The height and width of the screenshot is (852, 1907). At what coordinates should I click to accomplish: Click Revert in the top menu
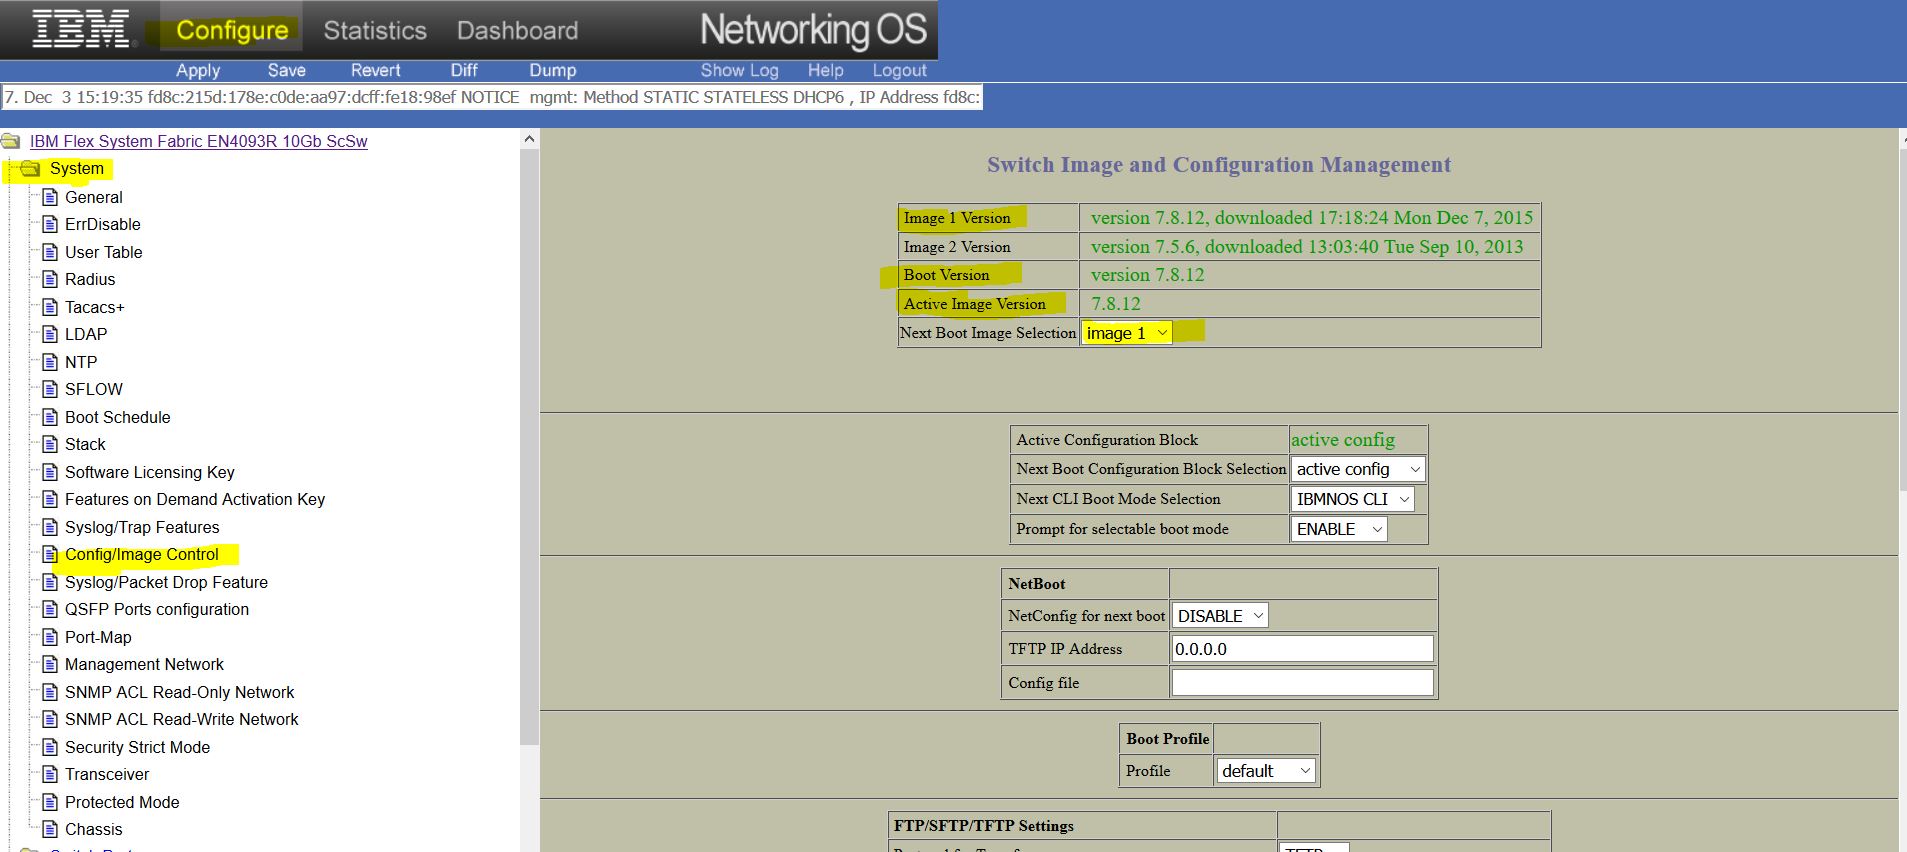376,70
